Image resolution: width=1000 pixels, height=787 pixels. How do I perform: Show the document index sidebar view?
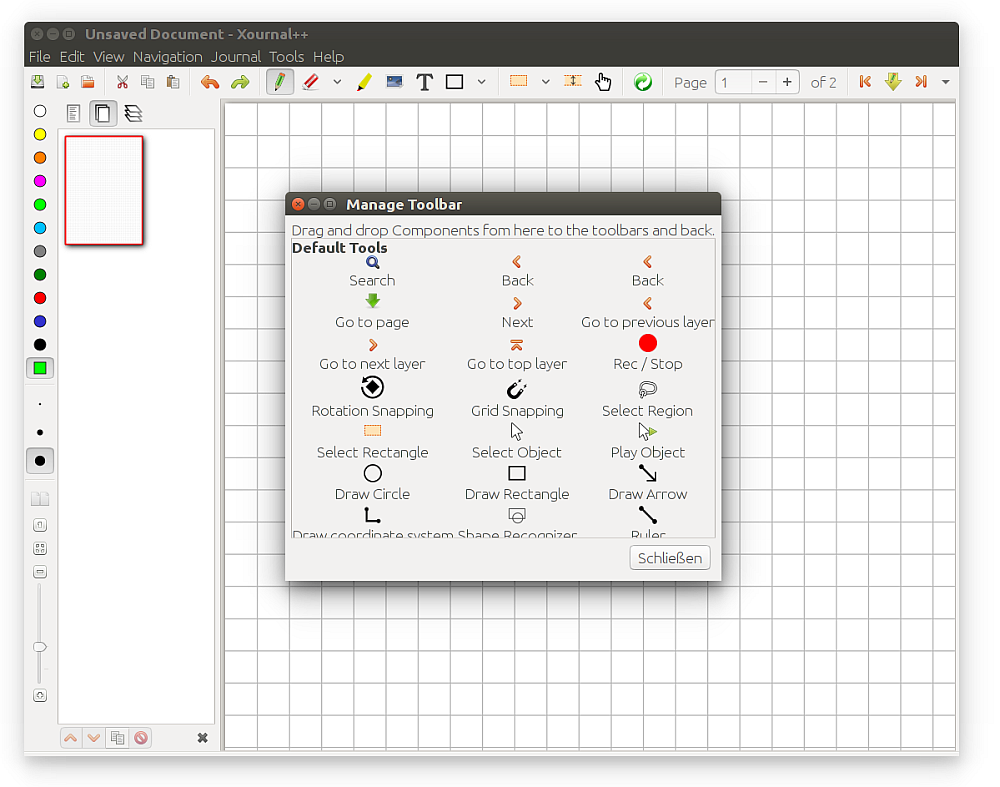pyautogui.click(x=73, y=114)
